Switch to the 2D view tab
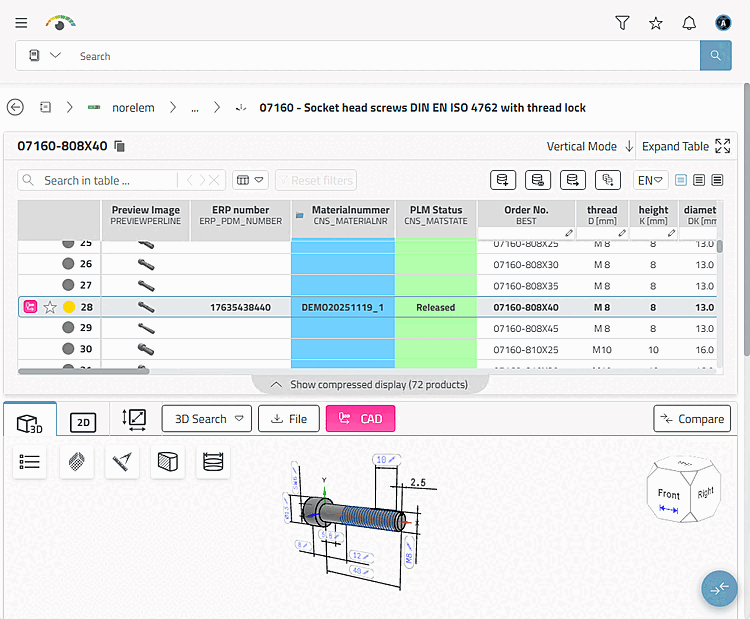The width and height of the screenshot is (750, 619). tap(83, 422)
